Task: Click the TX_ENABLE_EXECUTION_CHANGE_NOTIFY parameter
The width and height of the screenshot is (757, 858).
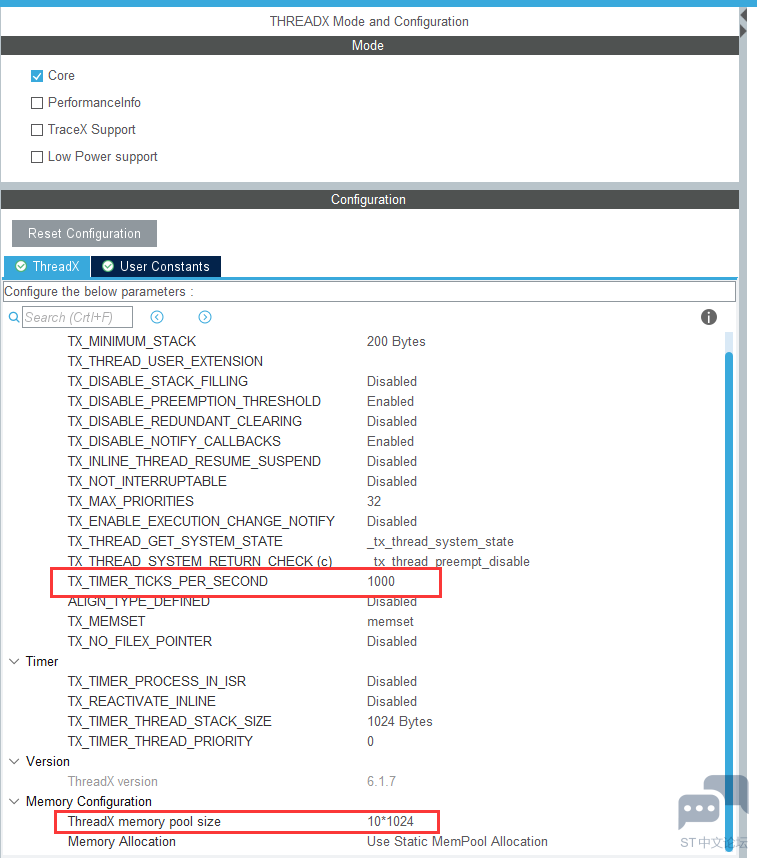Action: pyautogui.click(x=201, y=521)
